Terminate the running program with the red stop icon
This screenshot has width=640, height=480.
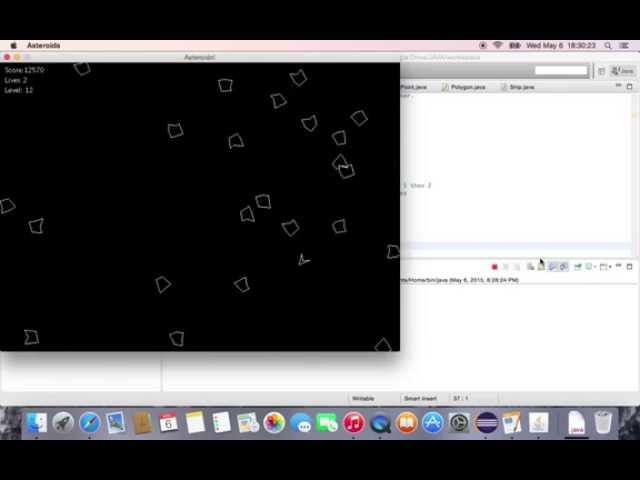(x=495, y=267)
